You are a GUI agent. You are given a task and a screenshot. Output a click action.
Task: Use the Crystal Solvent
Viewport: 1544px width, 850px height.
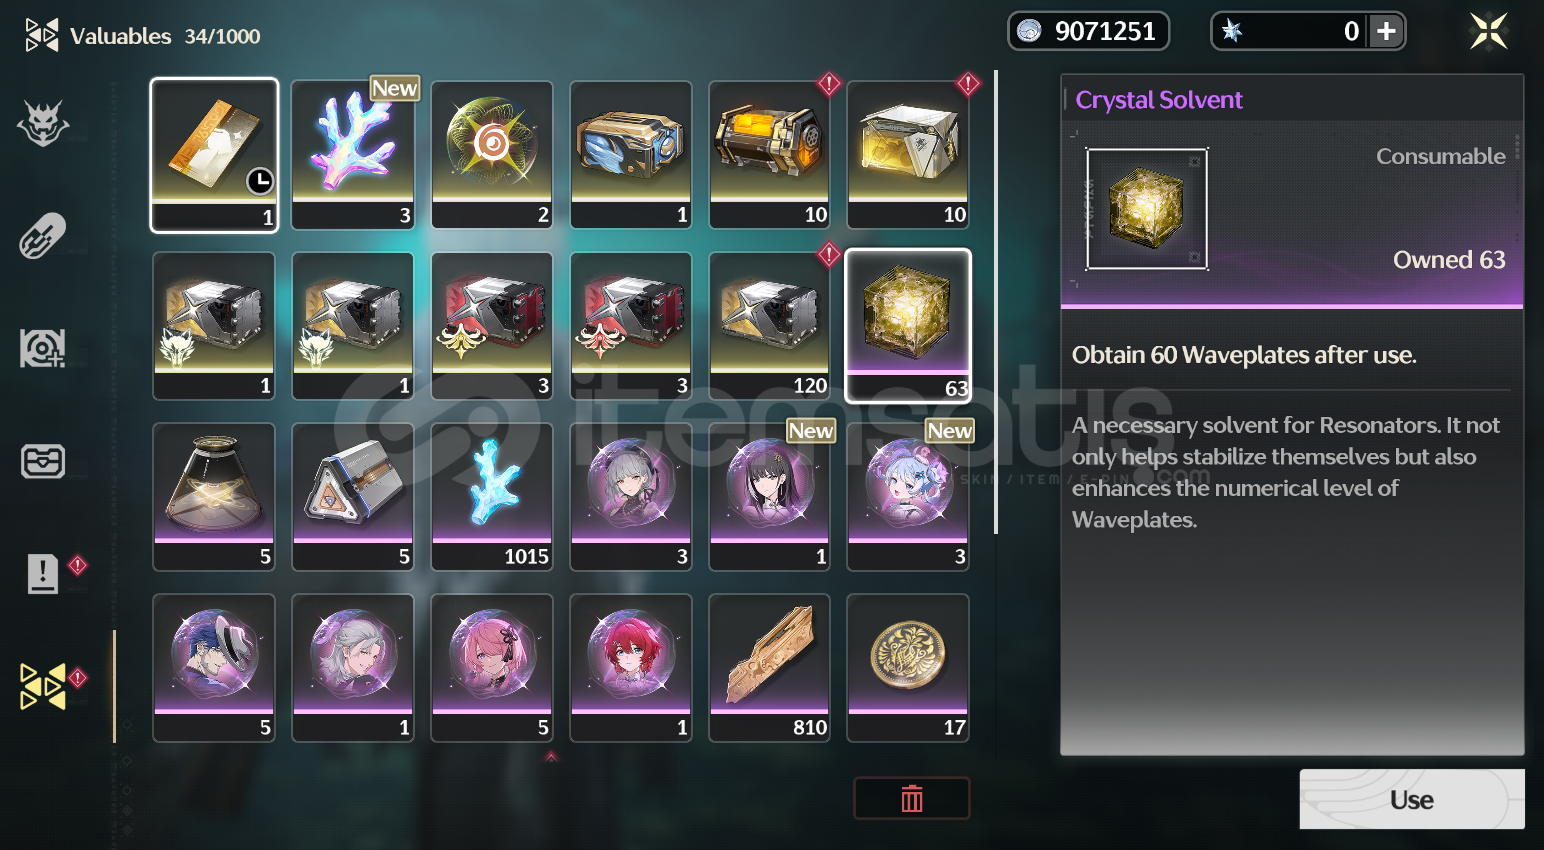(1411, 799)
